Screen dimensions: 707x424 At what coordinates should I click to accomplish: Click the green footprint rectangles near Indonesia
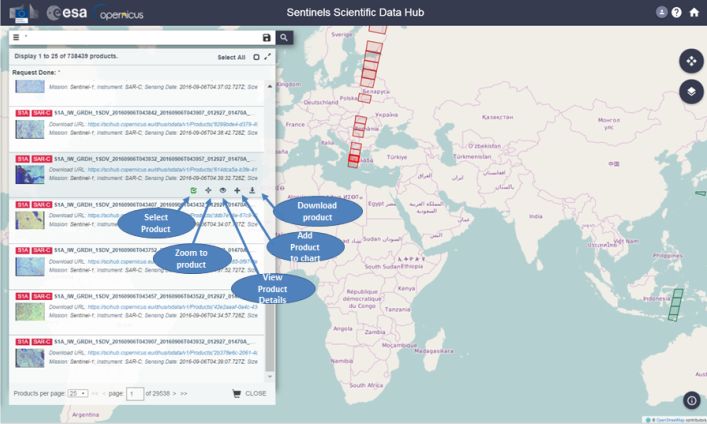(675, 305)
